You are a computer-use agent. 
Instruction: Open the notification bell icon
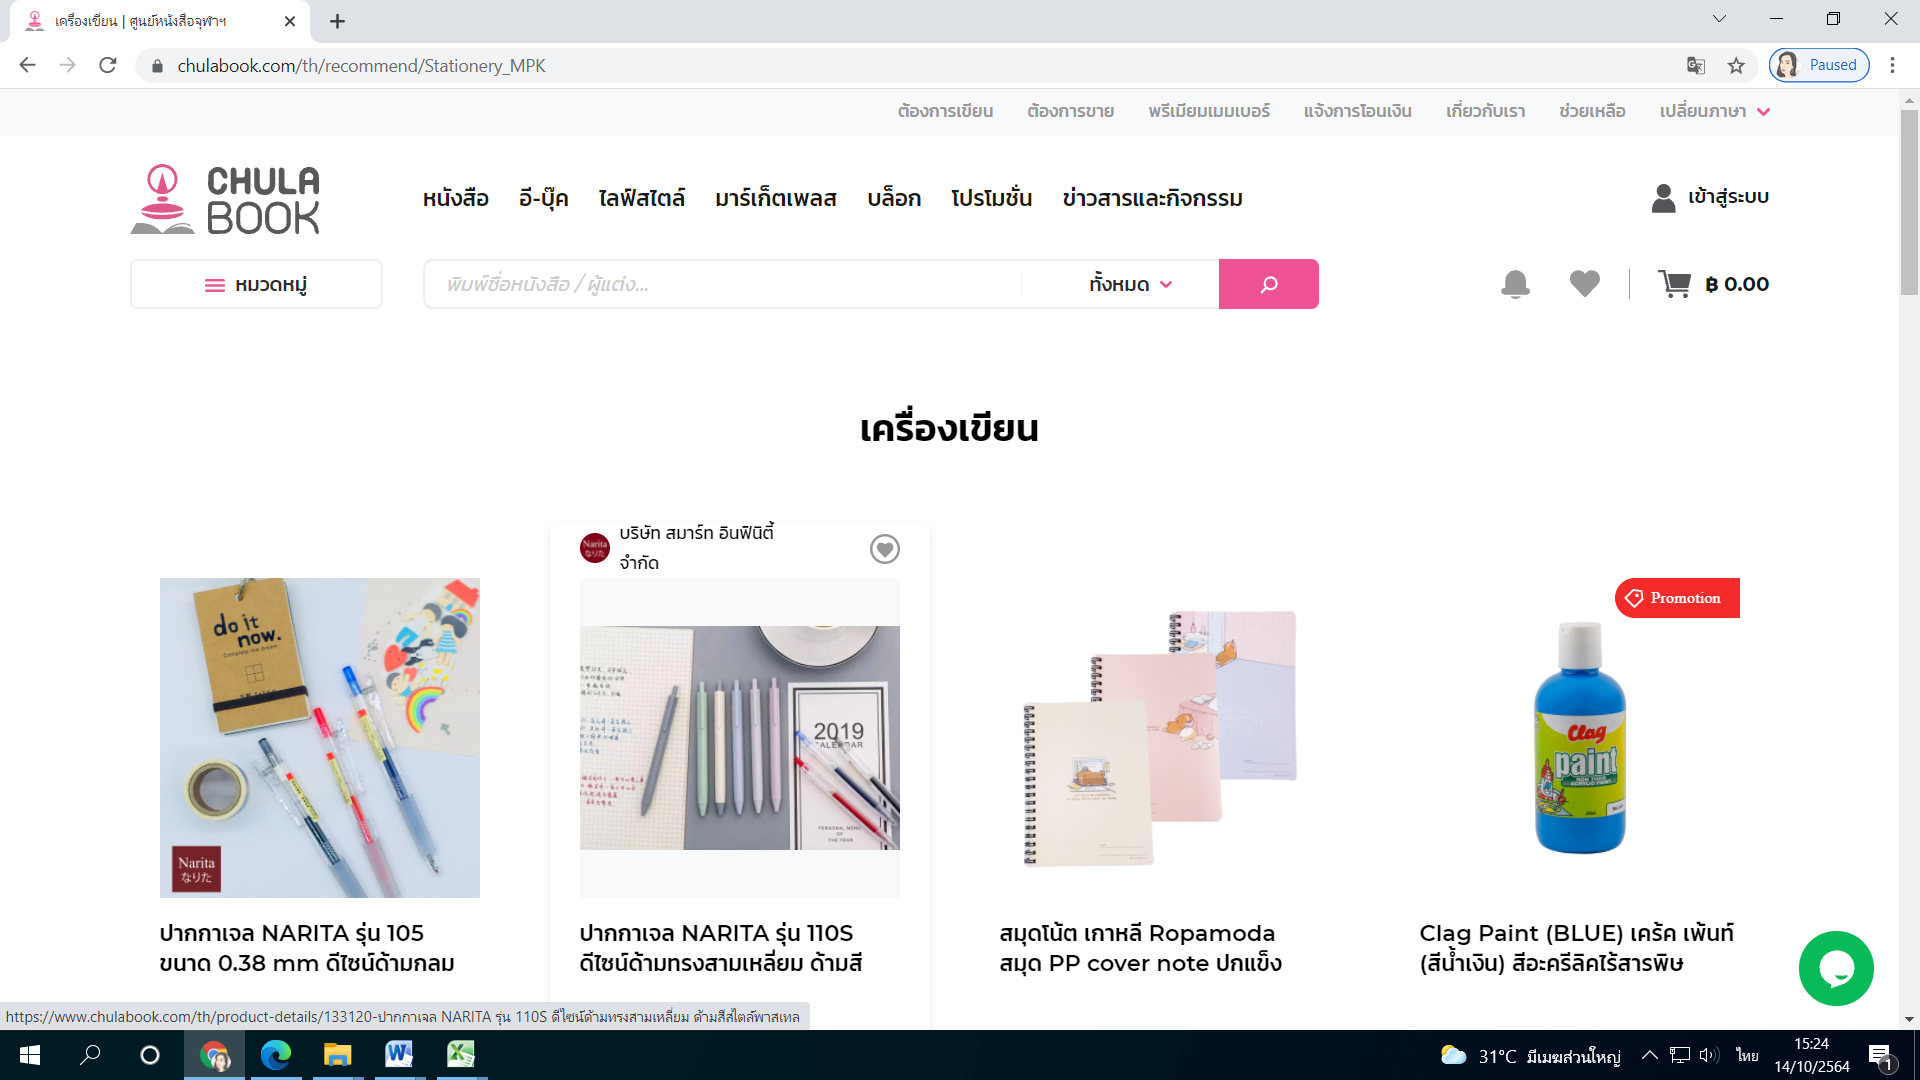[1515, 284]
